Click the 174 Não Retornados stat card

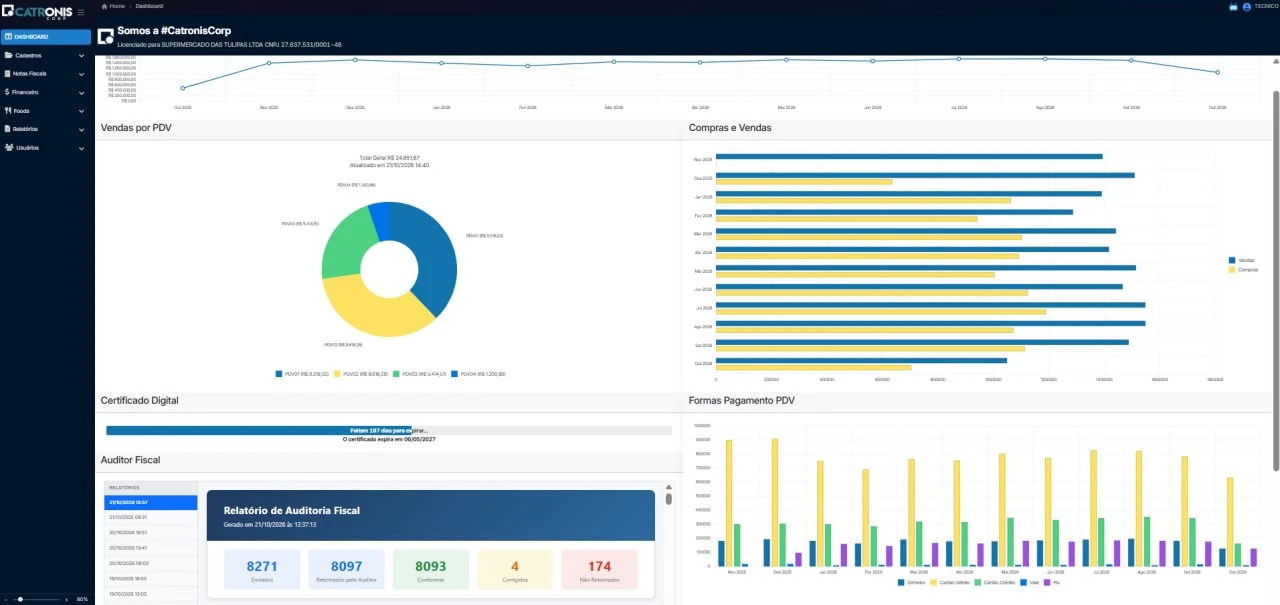pos(599,569)
